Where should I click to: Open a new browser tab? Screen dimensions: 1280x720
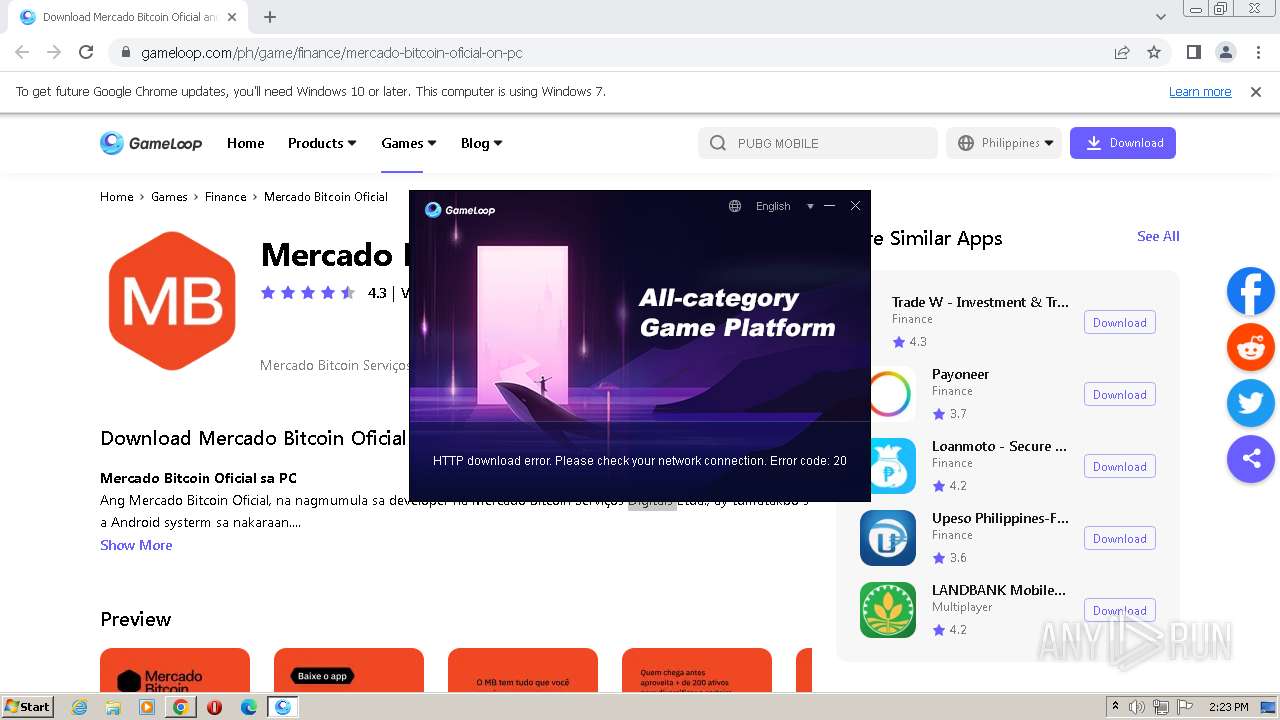270,17
